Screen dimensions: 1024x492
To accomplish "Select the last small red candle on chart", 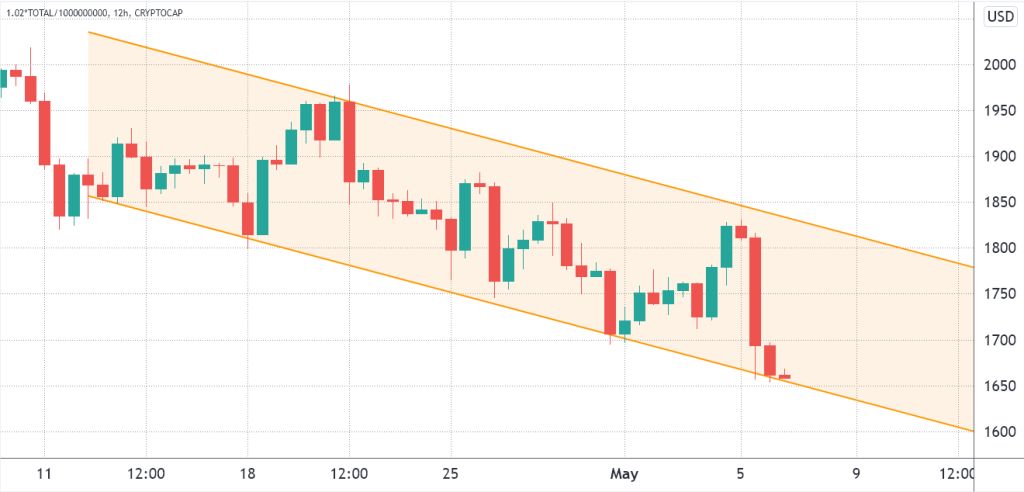I will pos(784,377).
